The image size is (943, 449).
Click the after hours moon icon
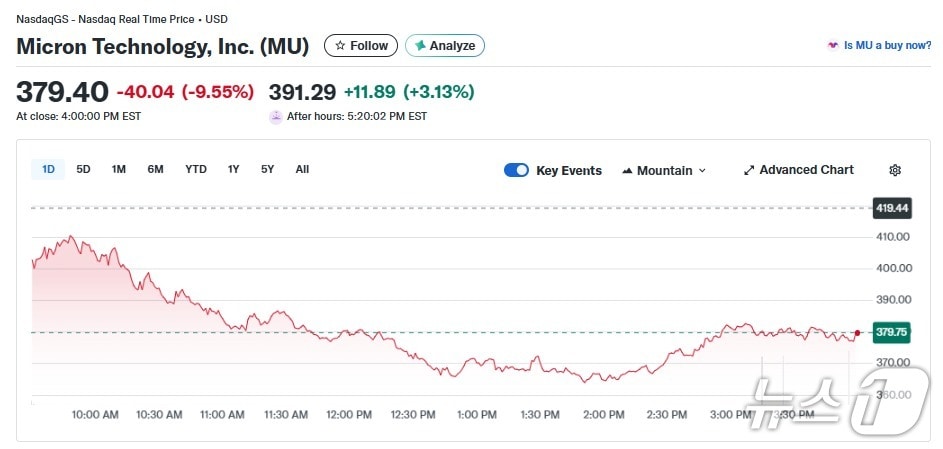[x=276, y=117]
